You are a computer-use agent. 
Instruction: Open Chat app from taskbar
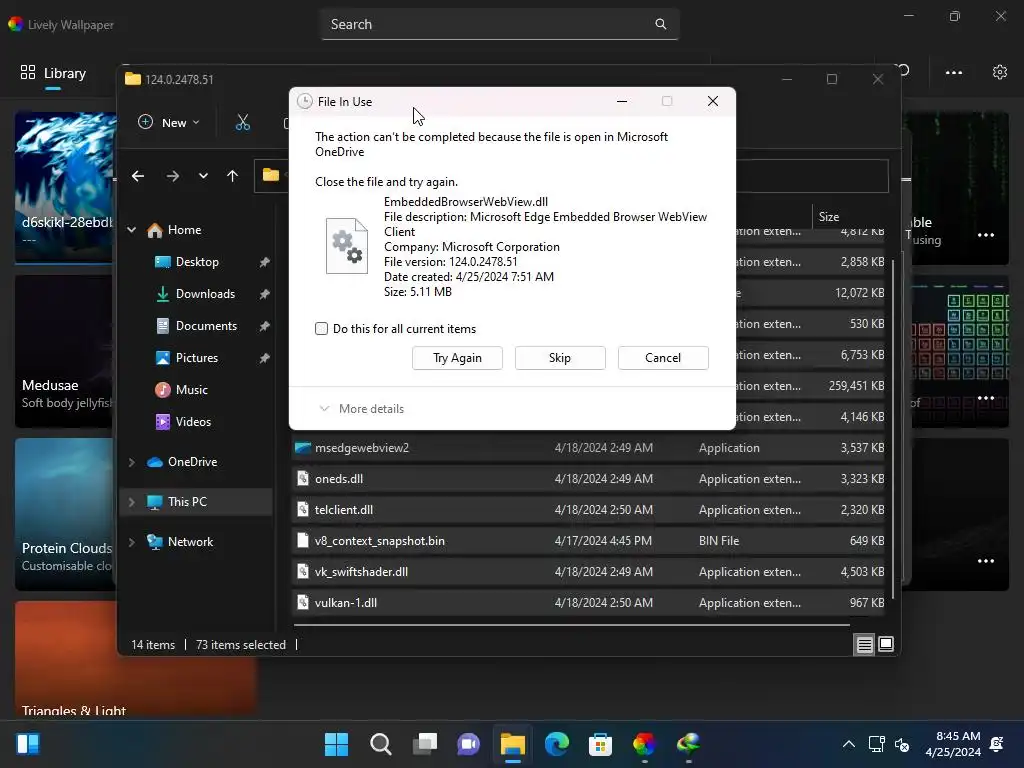[468, 744]
